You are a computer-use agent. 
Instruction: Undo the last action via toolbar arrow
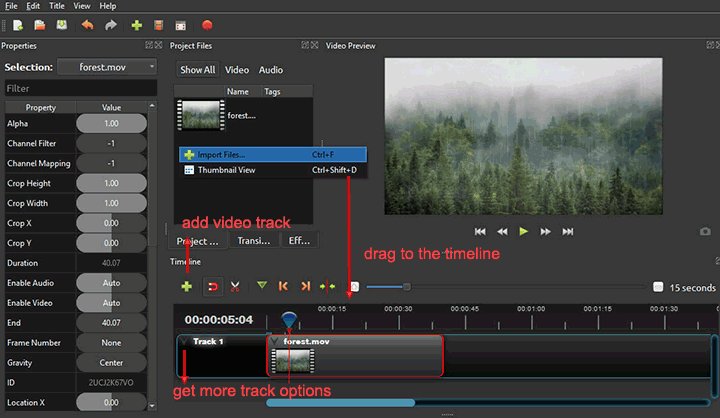coord(87,24)
